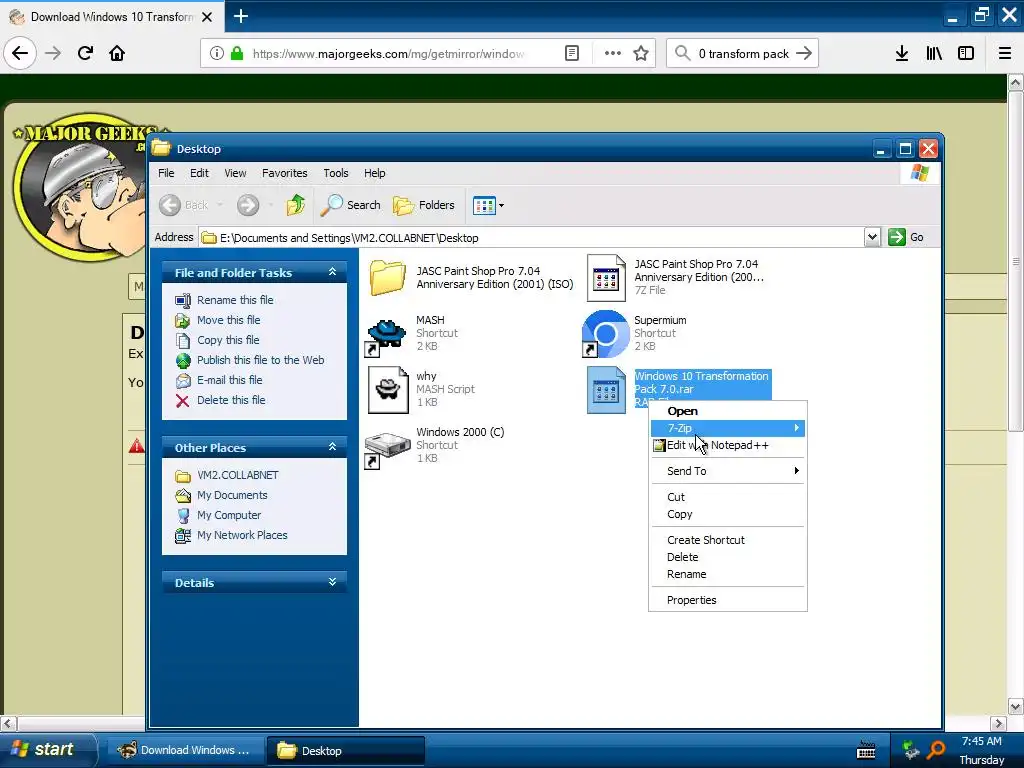Image resolution: width=1024 pixels, height=768 pixels.
Task: Show Firefox sidebars icon
Action: pos(966,54)
